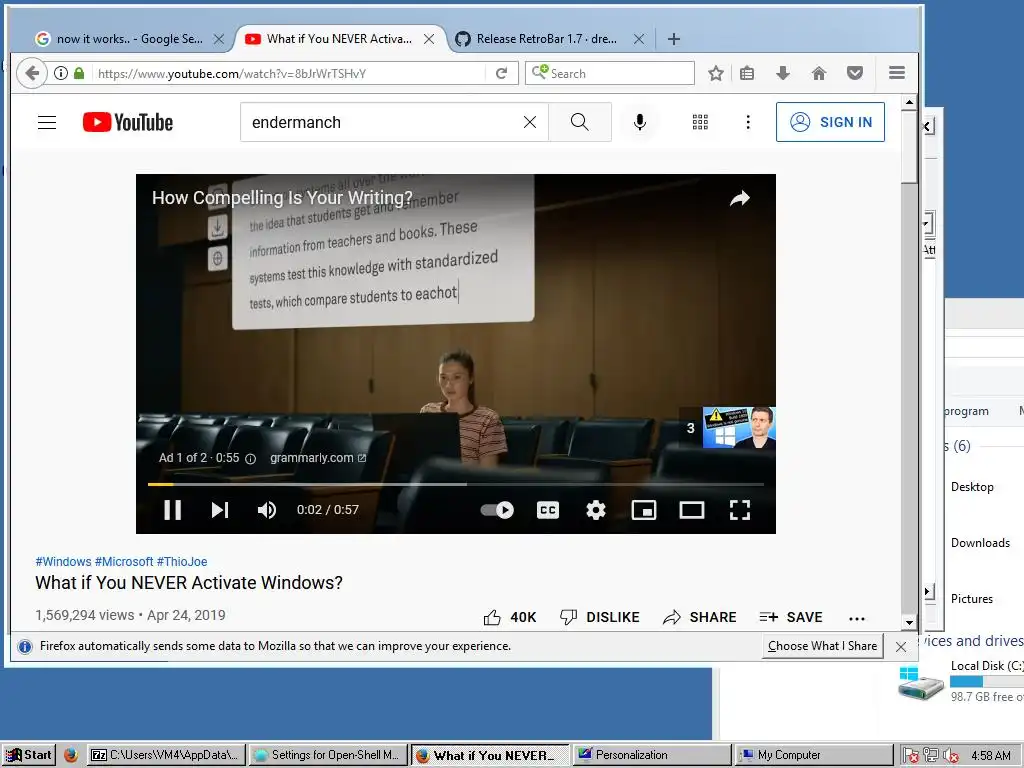Switch to 7-Zip AppData taskbar window
1024x768 pixels.
tap(167, 755)
